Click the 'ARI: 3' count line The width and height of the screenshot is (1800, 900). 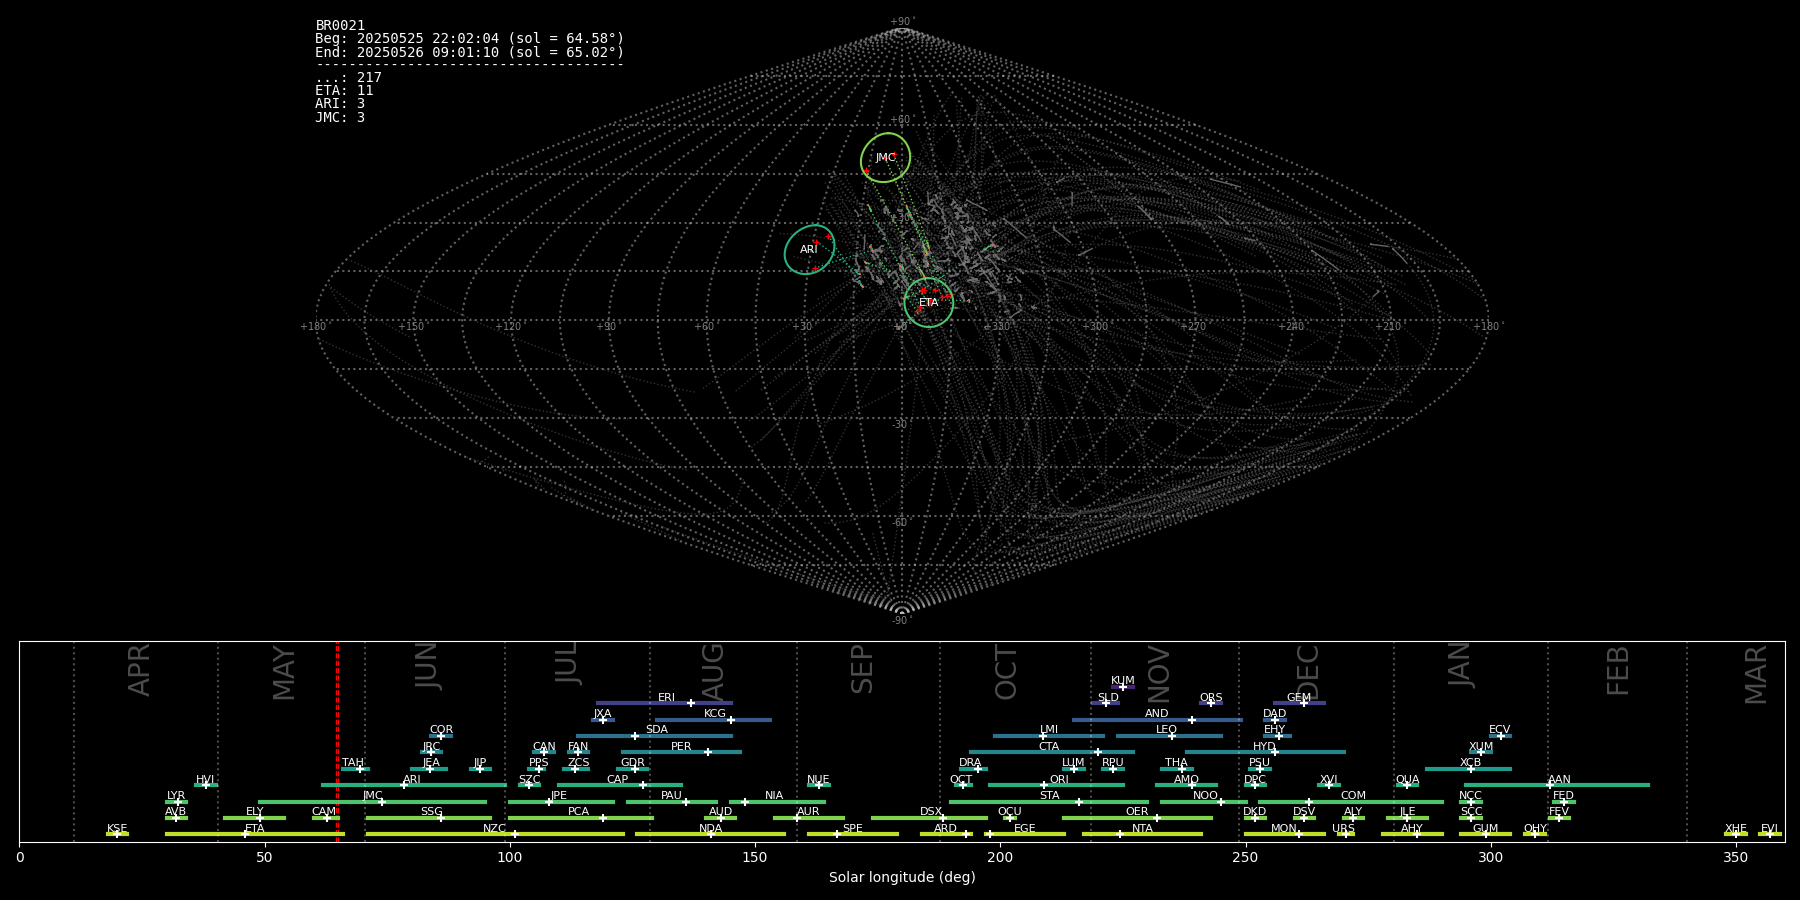pyautogui.click(x=340, y=103)
